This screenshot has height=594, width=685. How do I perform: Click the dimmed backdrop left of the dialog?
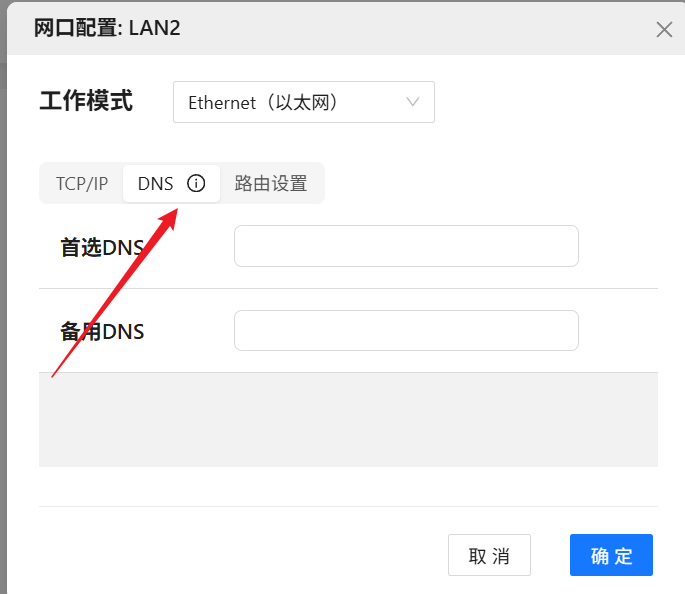point(3,300)
